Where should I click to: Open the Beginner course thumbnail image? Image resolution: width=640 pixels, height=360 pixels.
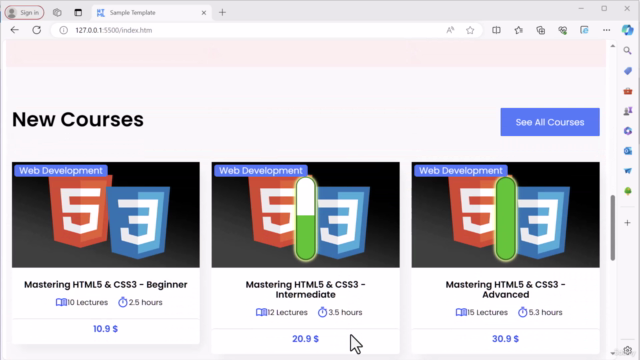click(x=106, y=215)
